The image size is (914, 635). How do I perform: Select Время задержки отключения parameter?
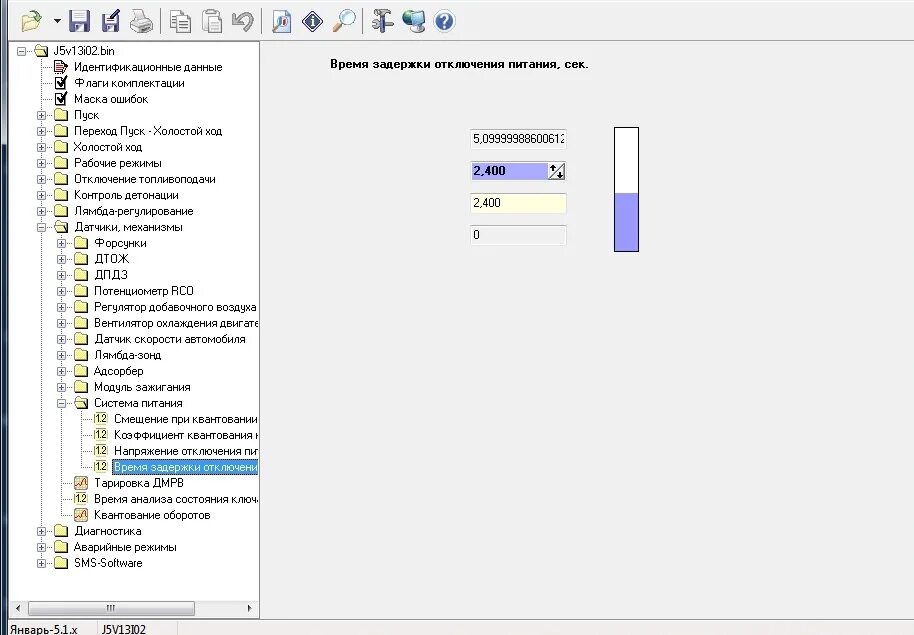pyautogui.click(x=185, y=467)
